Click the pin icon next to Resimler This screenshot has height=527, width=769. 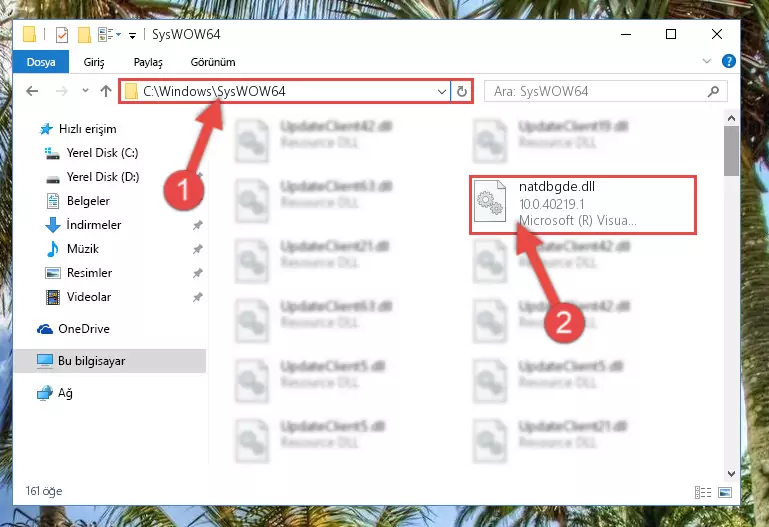[x=197, y=273]
